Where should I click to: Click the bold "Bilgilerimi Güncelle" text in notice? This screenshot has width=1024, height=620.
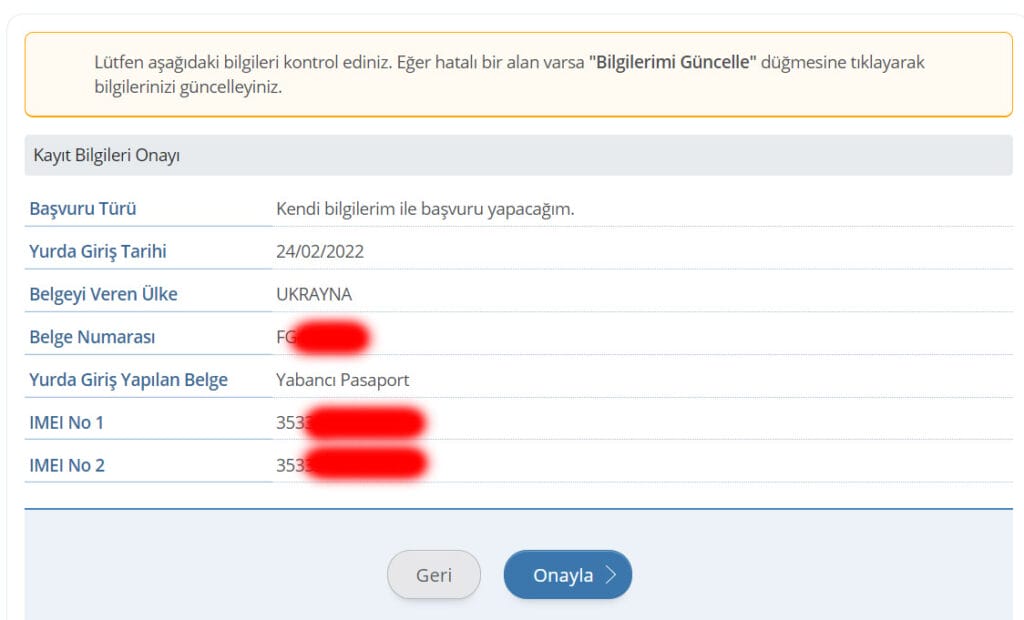click(672, 62)
